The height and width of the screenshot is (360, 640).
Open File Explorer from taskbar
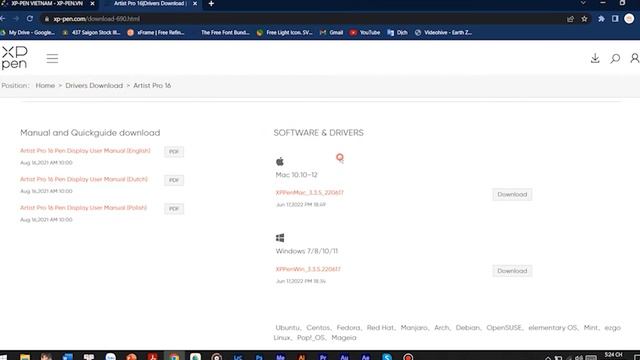(x=25, y=357)
